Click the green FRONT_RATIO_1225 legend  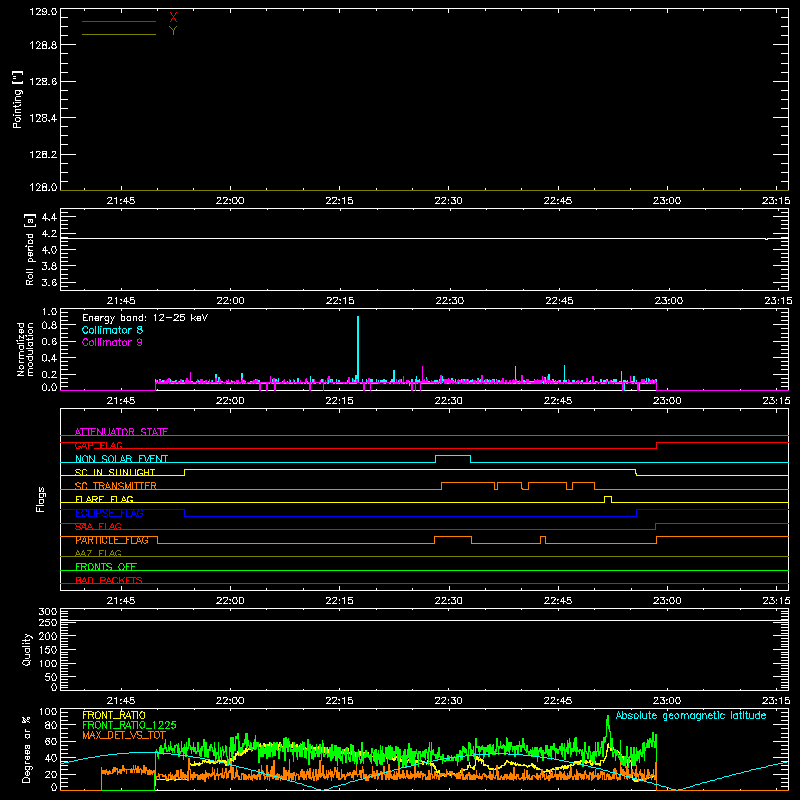[129, 725]
